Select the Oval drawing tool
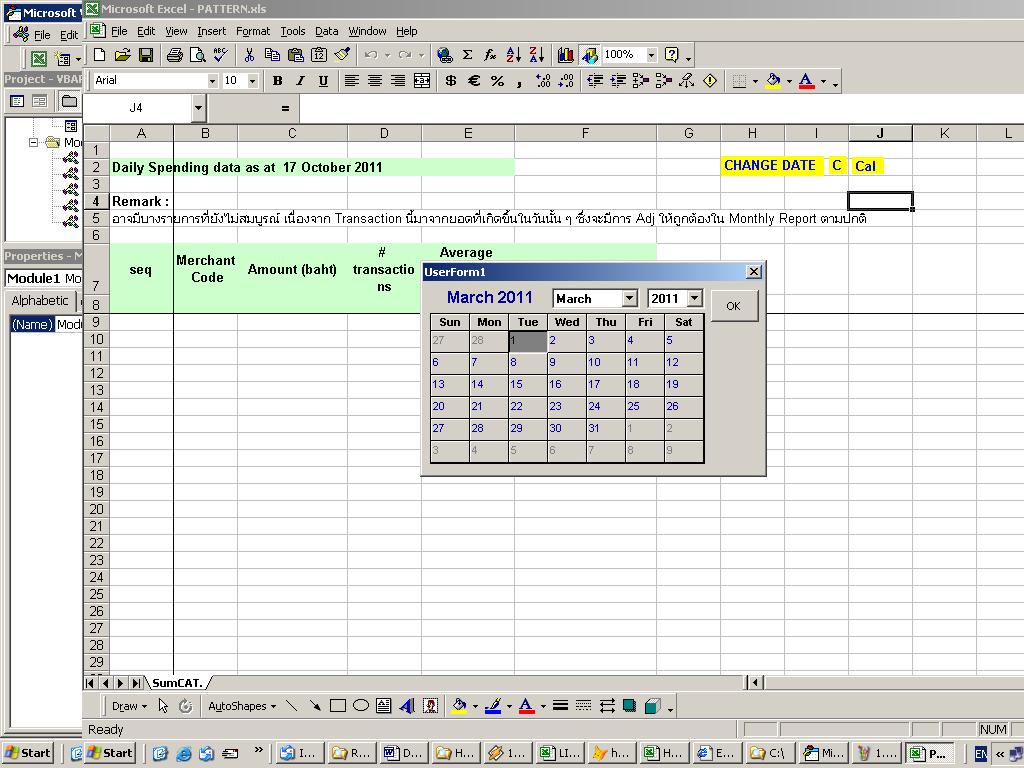This screenshot has height=768, width=1024. click(x=361, y=706)
